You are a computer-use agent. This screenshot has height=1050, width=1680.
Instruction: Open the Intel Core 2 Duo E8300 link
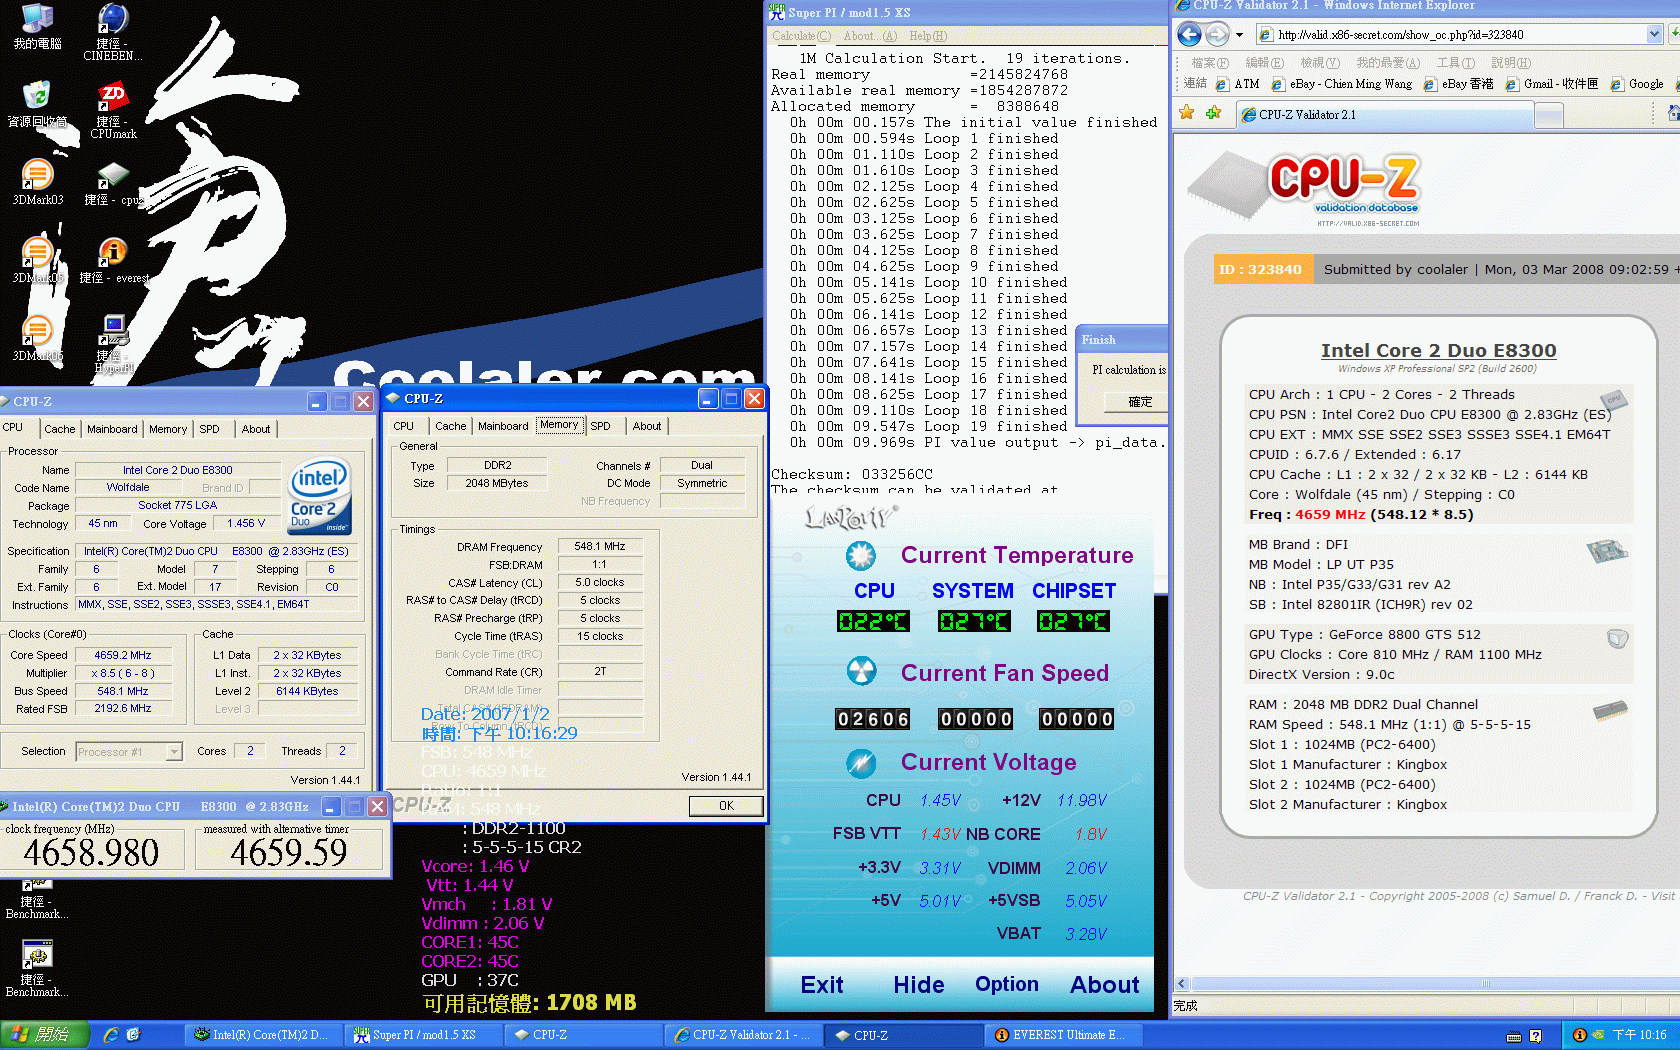coord(1438,350)
